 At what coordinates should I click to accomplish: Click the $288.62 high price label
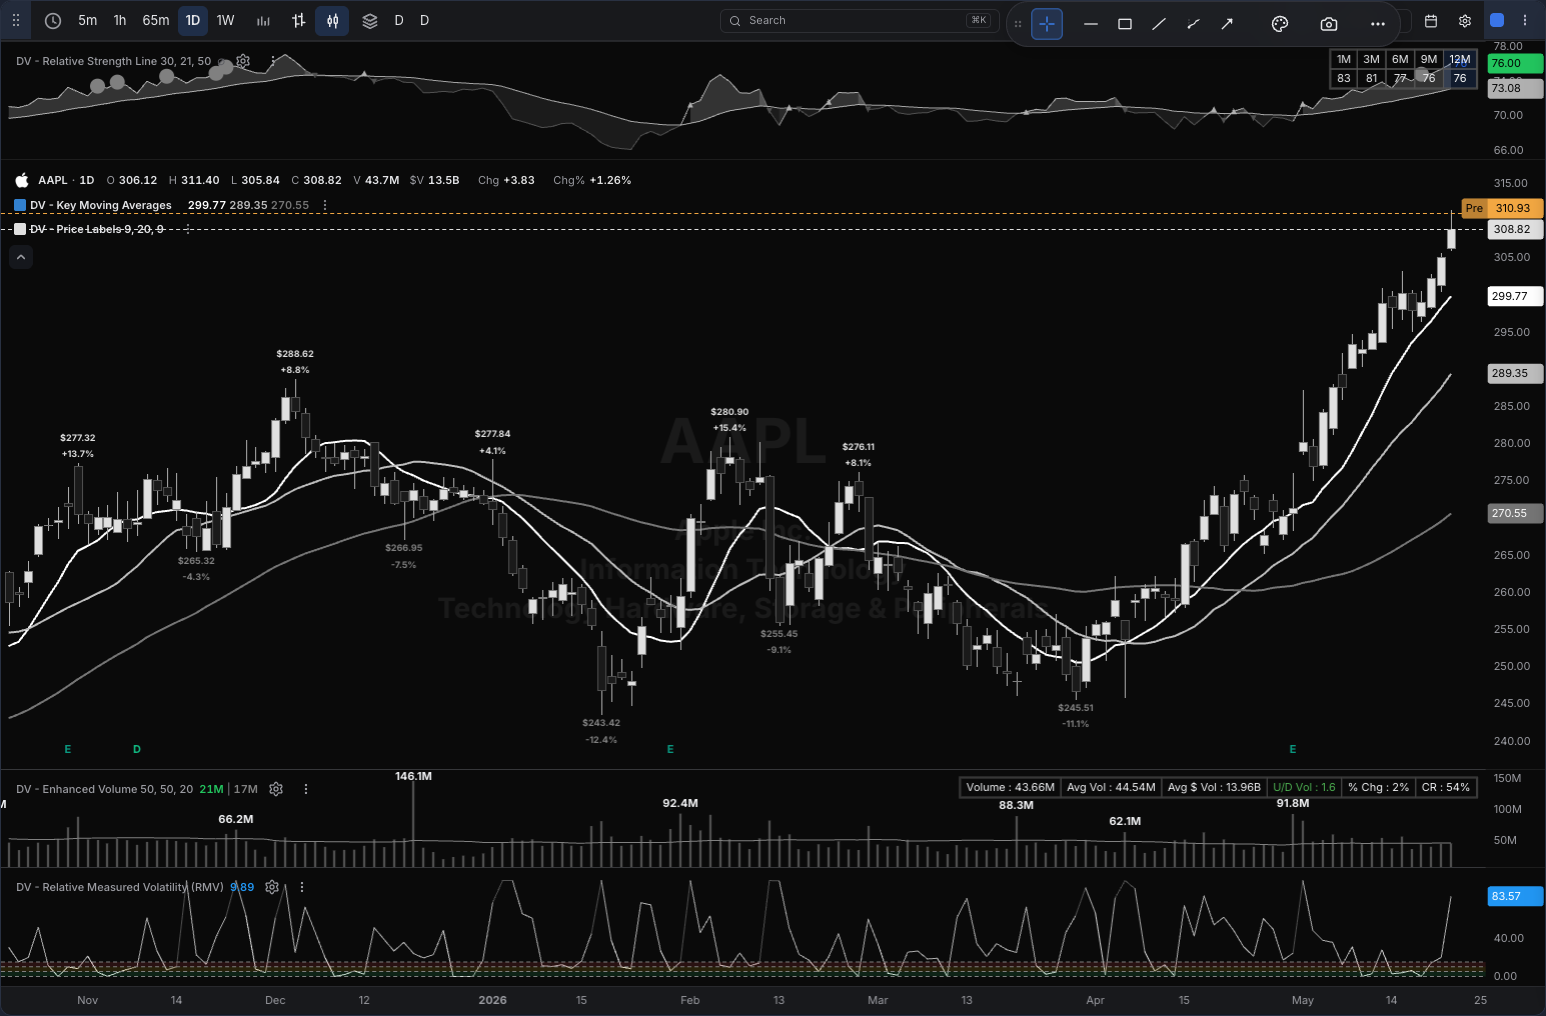tap(295, 354)
